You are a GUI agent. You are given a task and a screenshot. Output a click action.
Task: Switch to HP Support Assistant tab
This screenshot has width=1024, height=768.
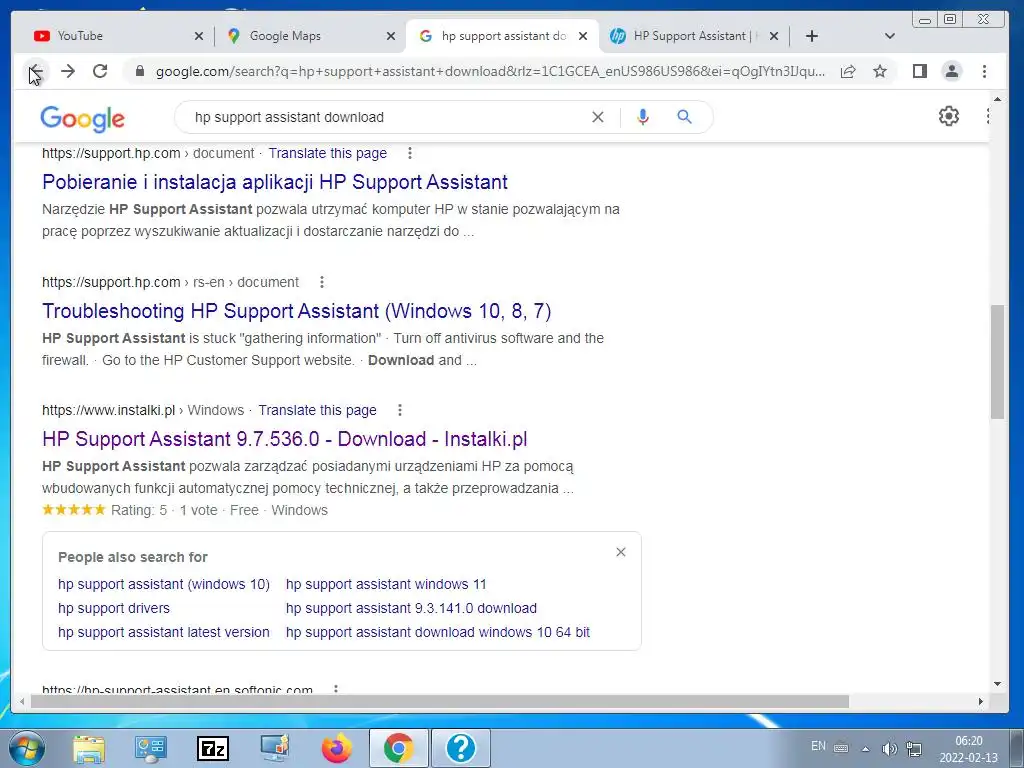[692, 36]
